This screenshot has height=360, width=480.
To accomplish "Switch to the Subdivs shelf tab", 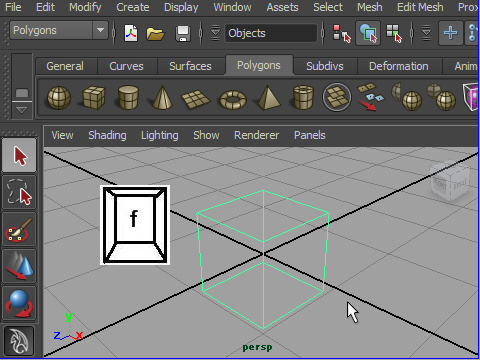I will 325,66.
